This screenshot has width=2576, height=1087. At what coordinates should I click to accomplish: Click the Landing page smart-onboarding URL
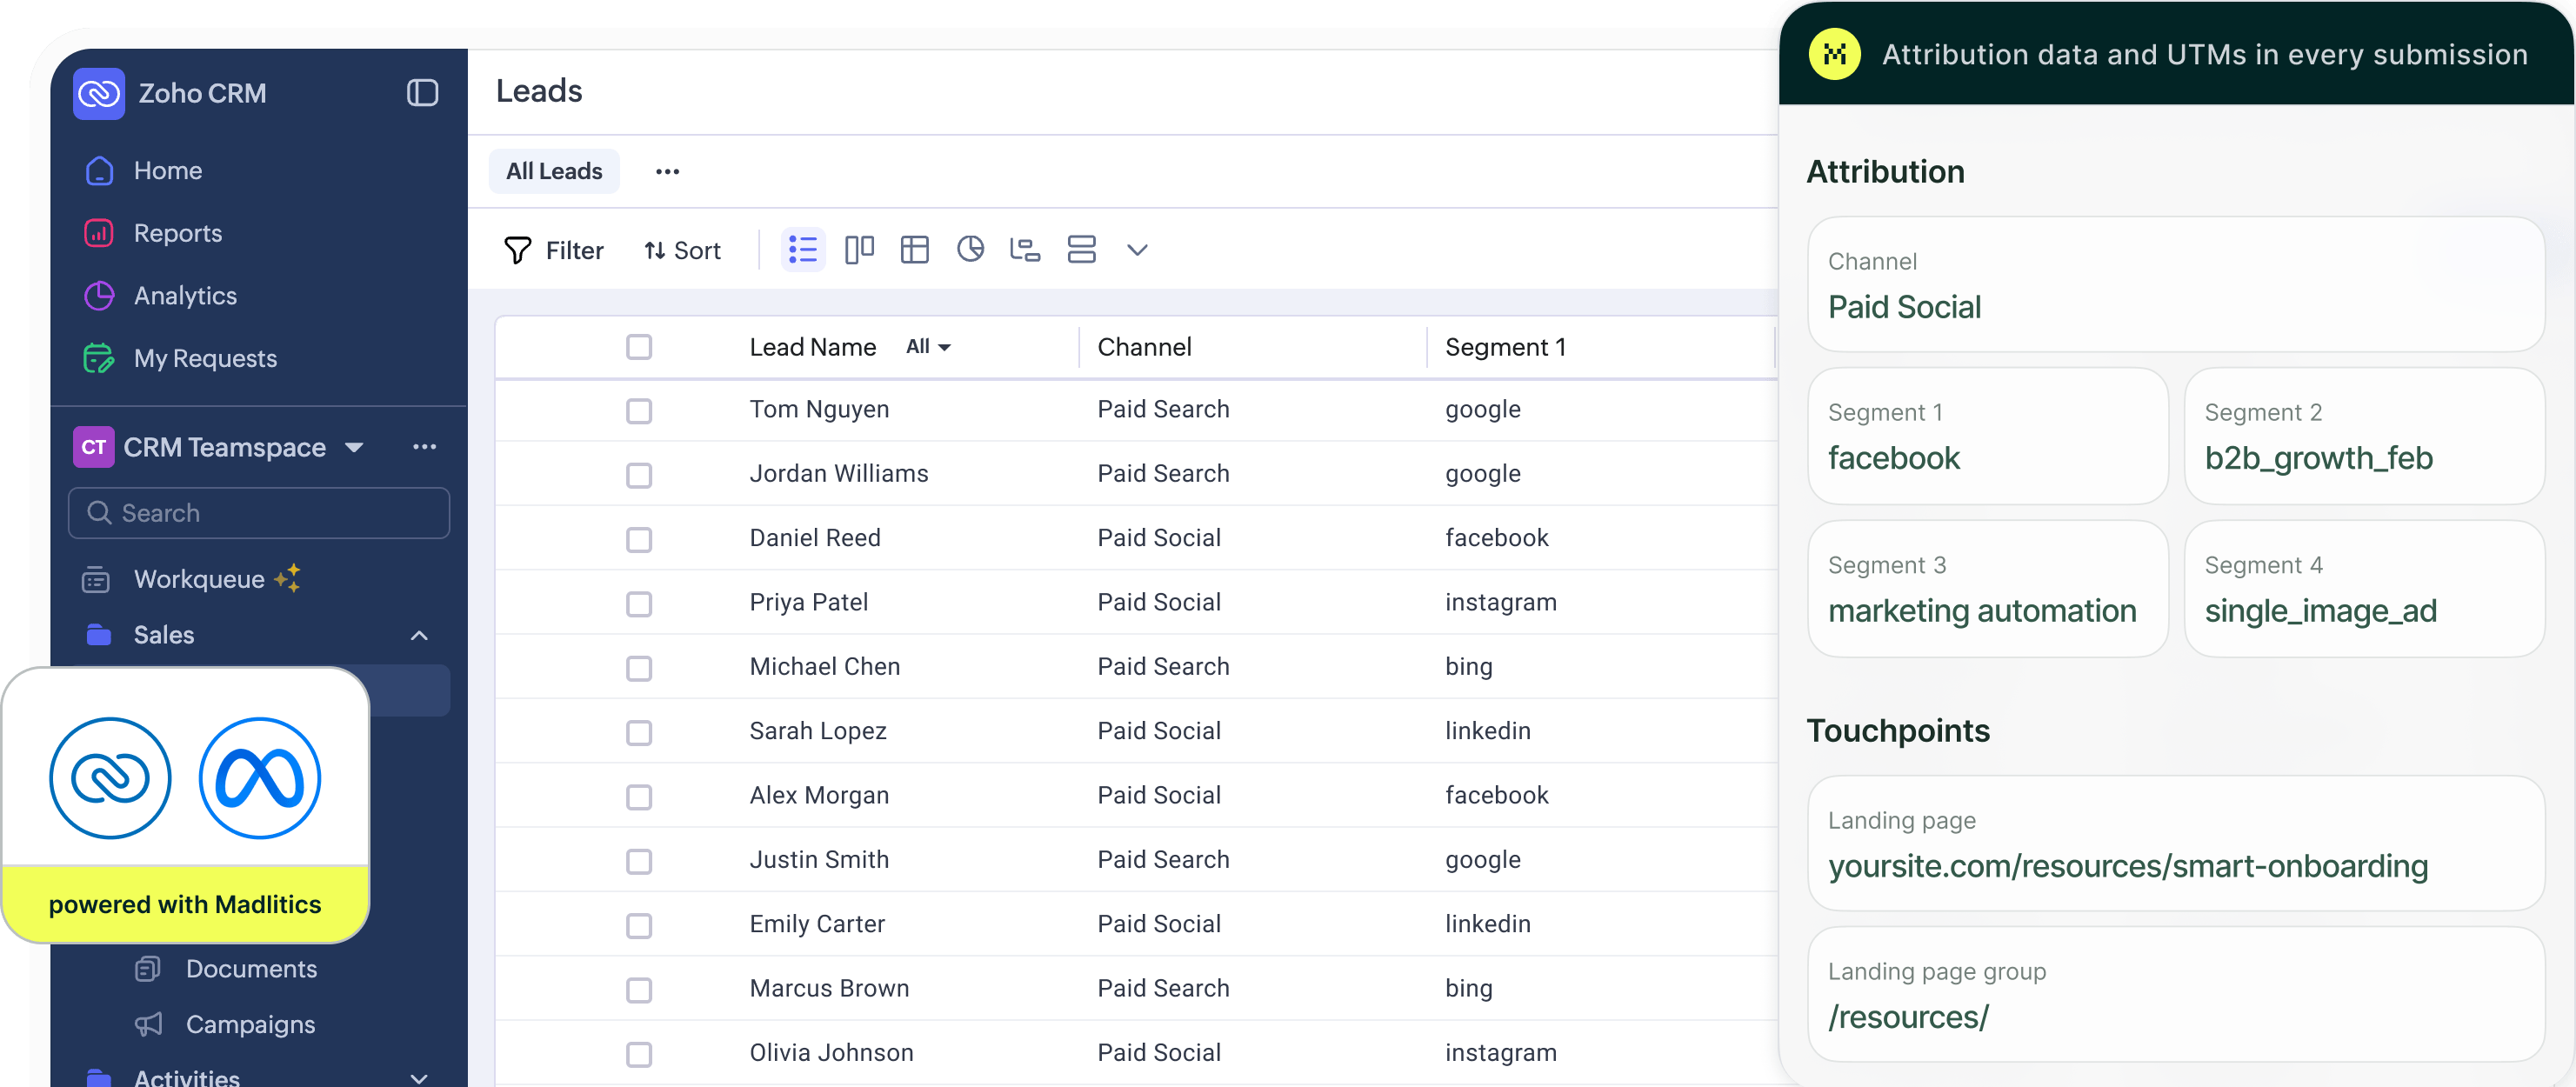pos(2128,866)
